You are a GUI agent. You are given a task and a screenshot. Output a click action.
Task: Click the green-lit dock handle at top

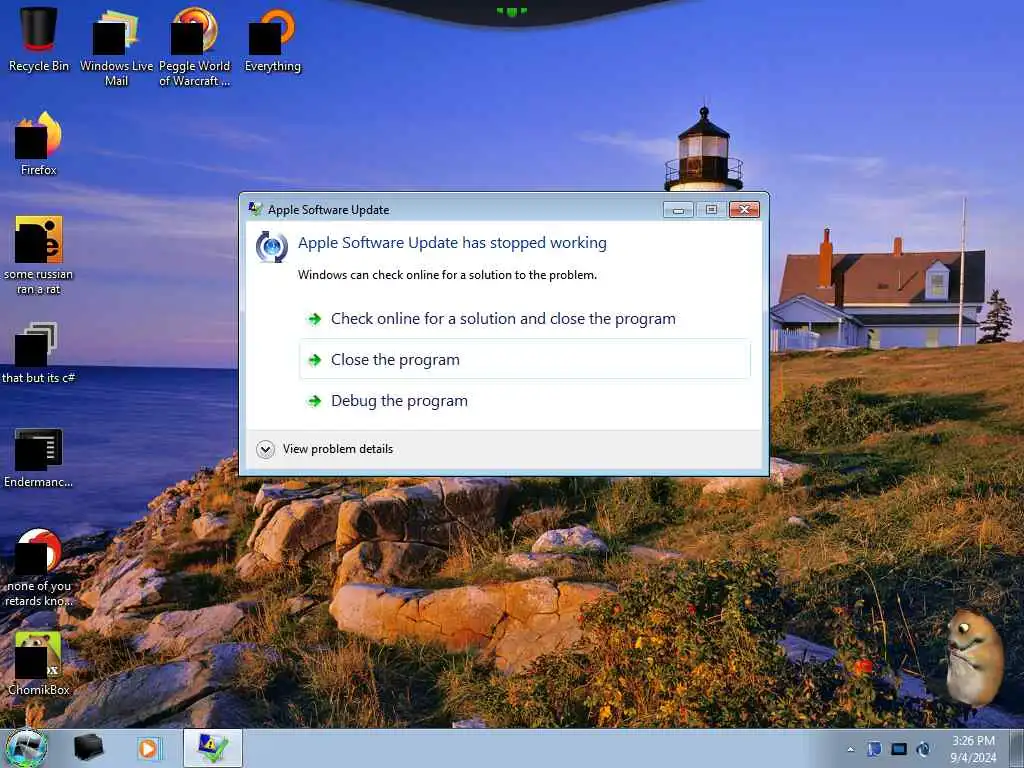click(x=512, y=11)
